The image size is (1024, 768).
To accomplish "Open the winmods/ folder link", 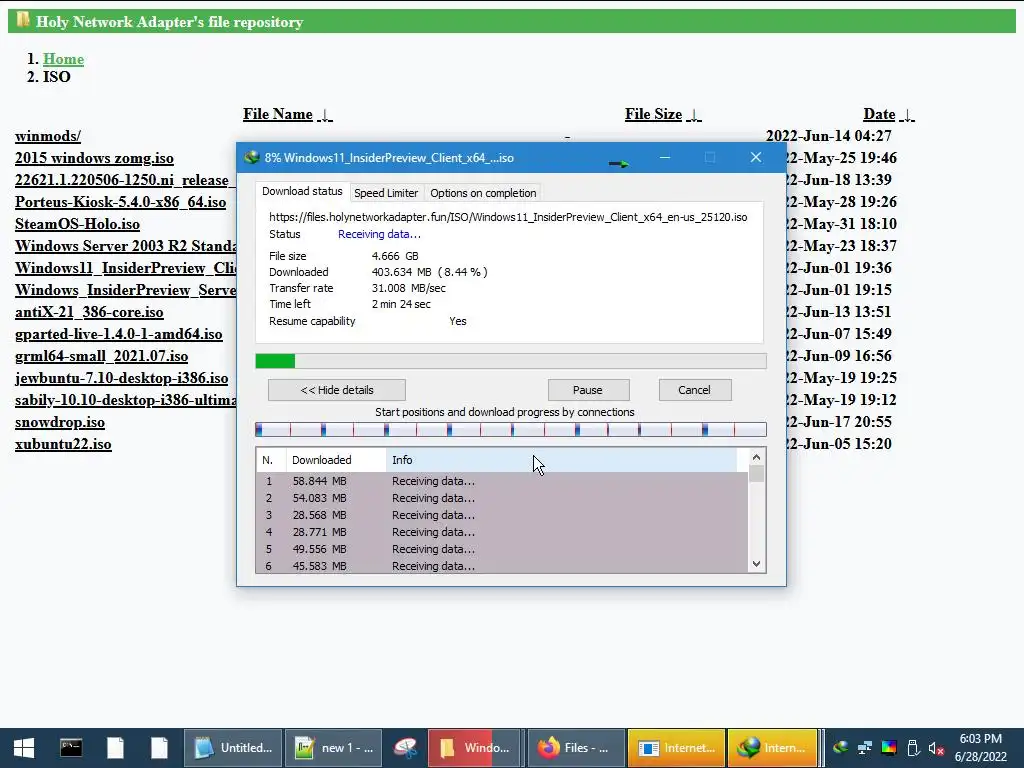I will (48, 136).
